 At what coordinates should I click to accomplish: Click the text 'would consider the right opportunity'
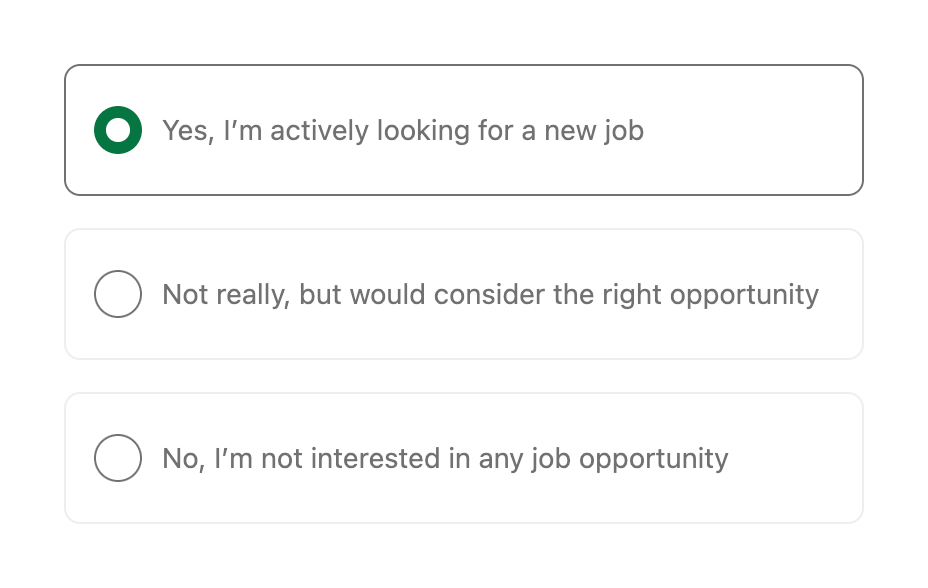coord(490,294)
